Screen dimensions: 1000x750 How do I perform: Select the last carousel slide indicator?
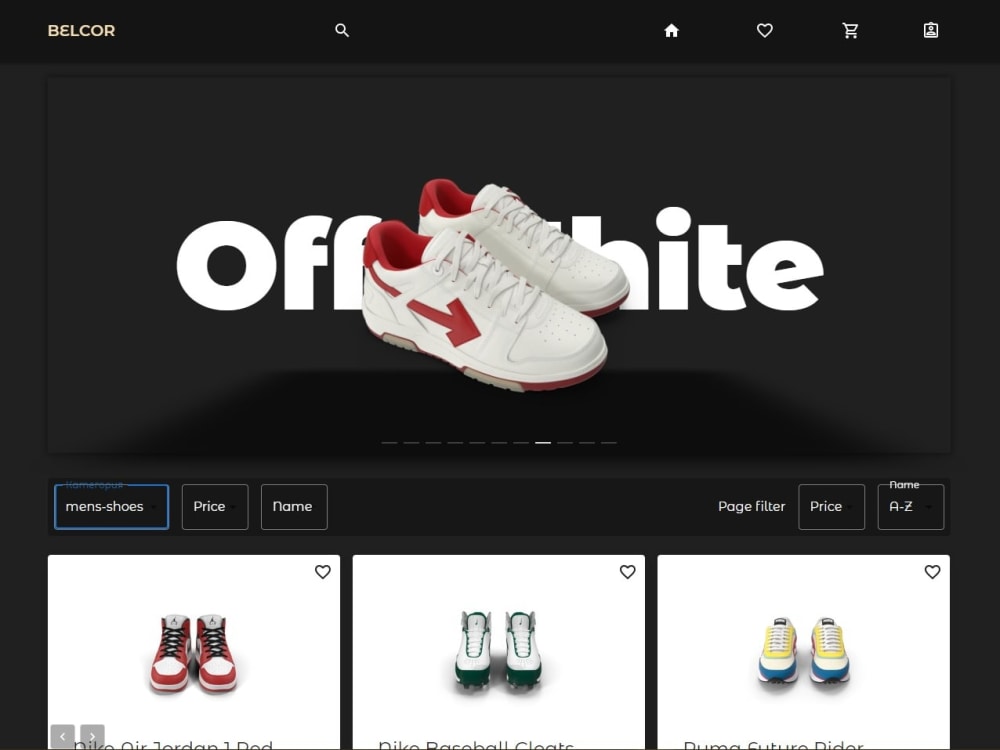pyautogui.click(x=608, y=442)
